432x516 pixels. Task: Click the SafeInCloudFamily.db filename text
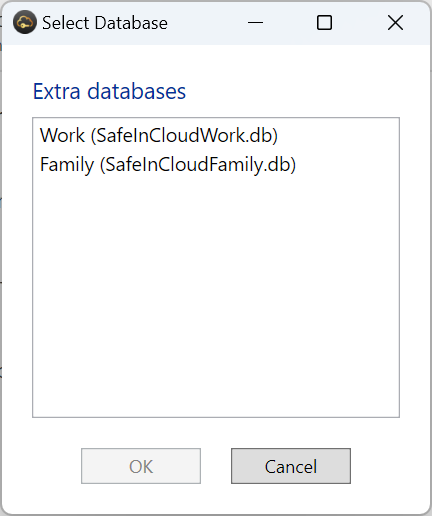(x=198, y=164)
